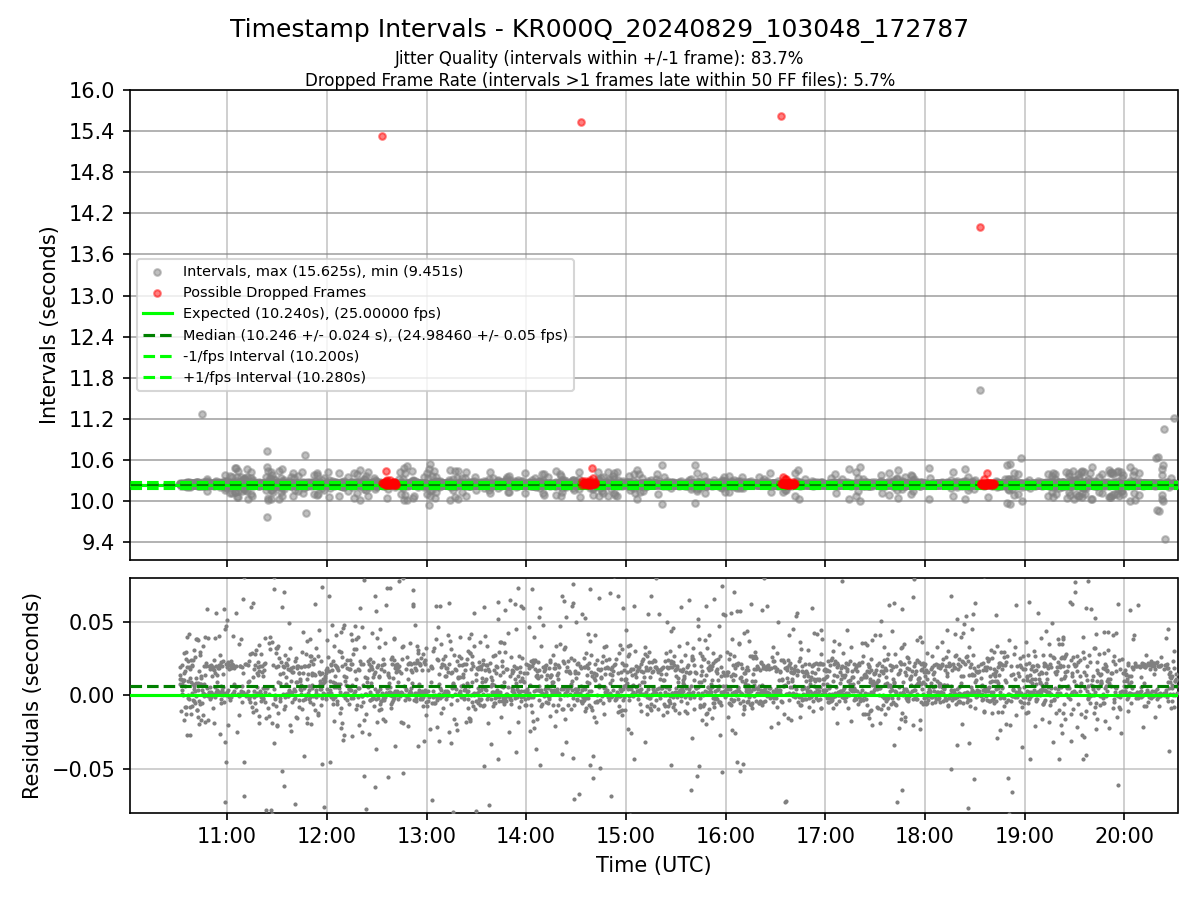Click the plot title 'Timestamp Intervals - KR000Q_20240829_103048_172787'

point(599,29)
